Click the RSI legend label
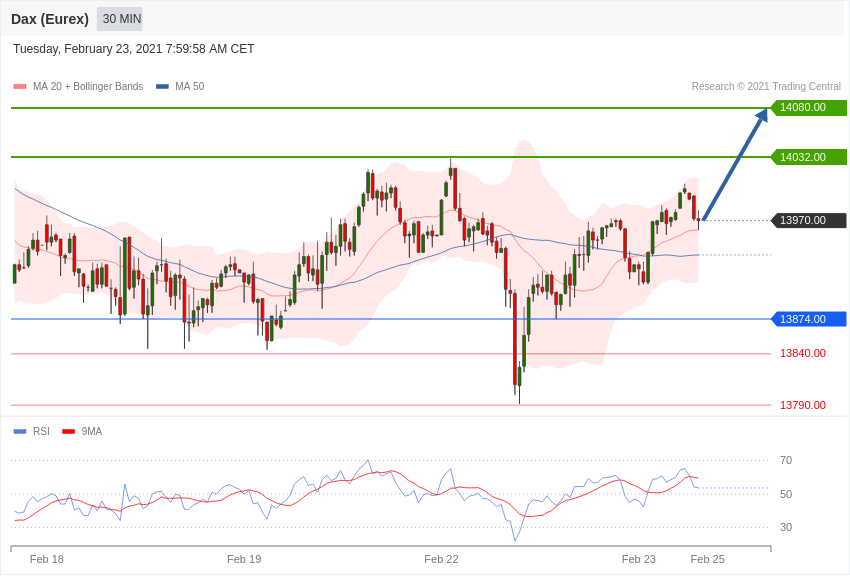The height and width of the screenshot is (576, 850). coord(41,431)
